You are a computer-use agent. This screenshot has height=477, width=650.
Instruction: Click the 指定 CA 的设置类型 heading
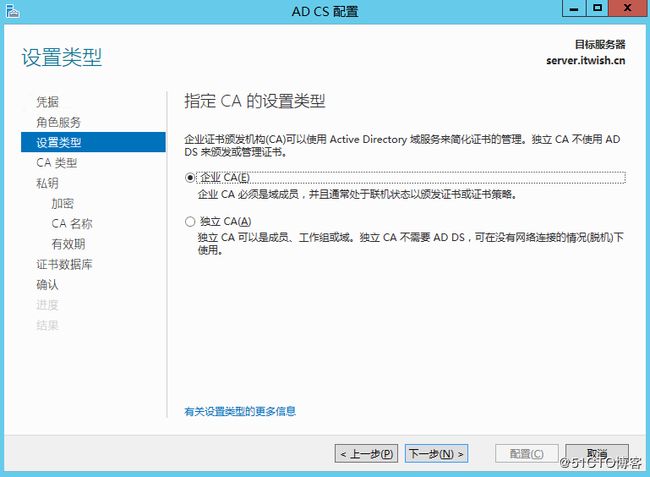255,101
